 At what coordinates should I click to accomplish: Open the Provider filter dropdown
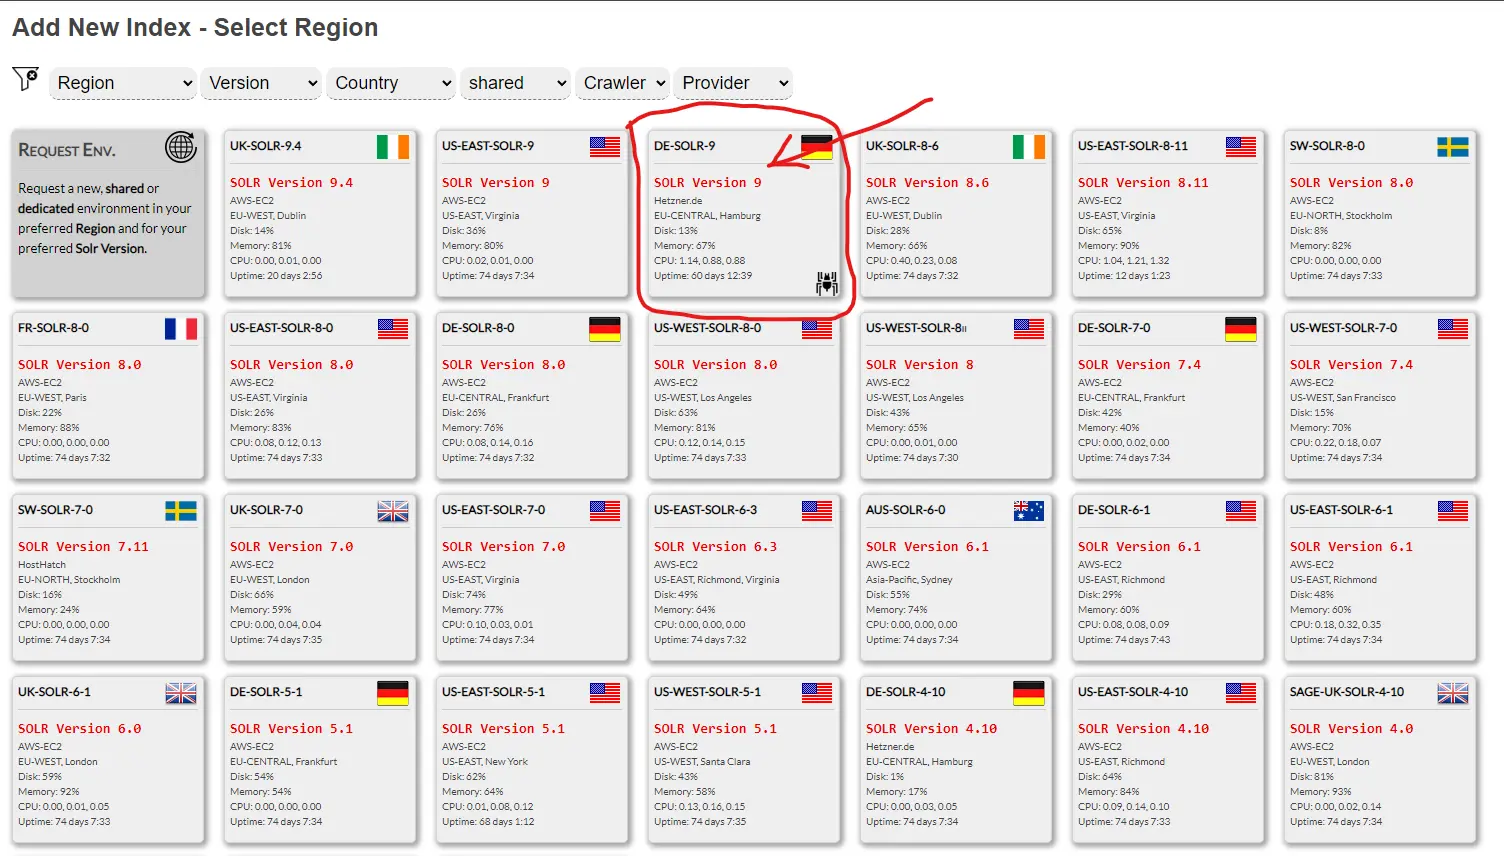[734, 83]
